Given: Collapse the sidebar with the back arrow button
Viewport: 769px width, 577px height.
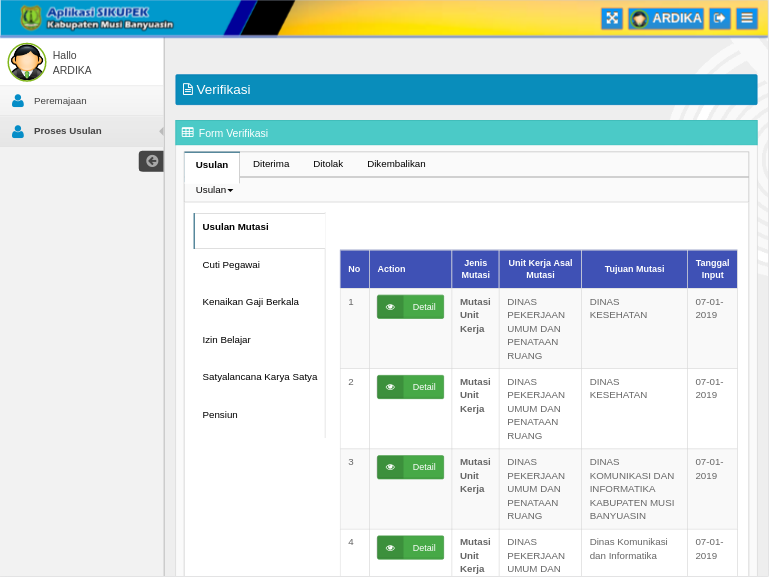Looking at the screenshot, I should point(151,161).
